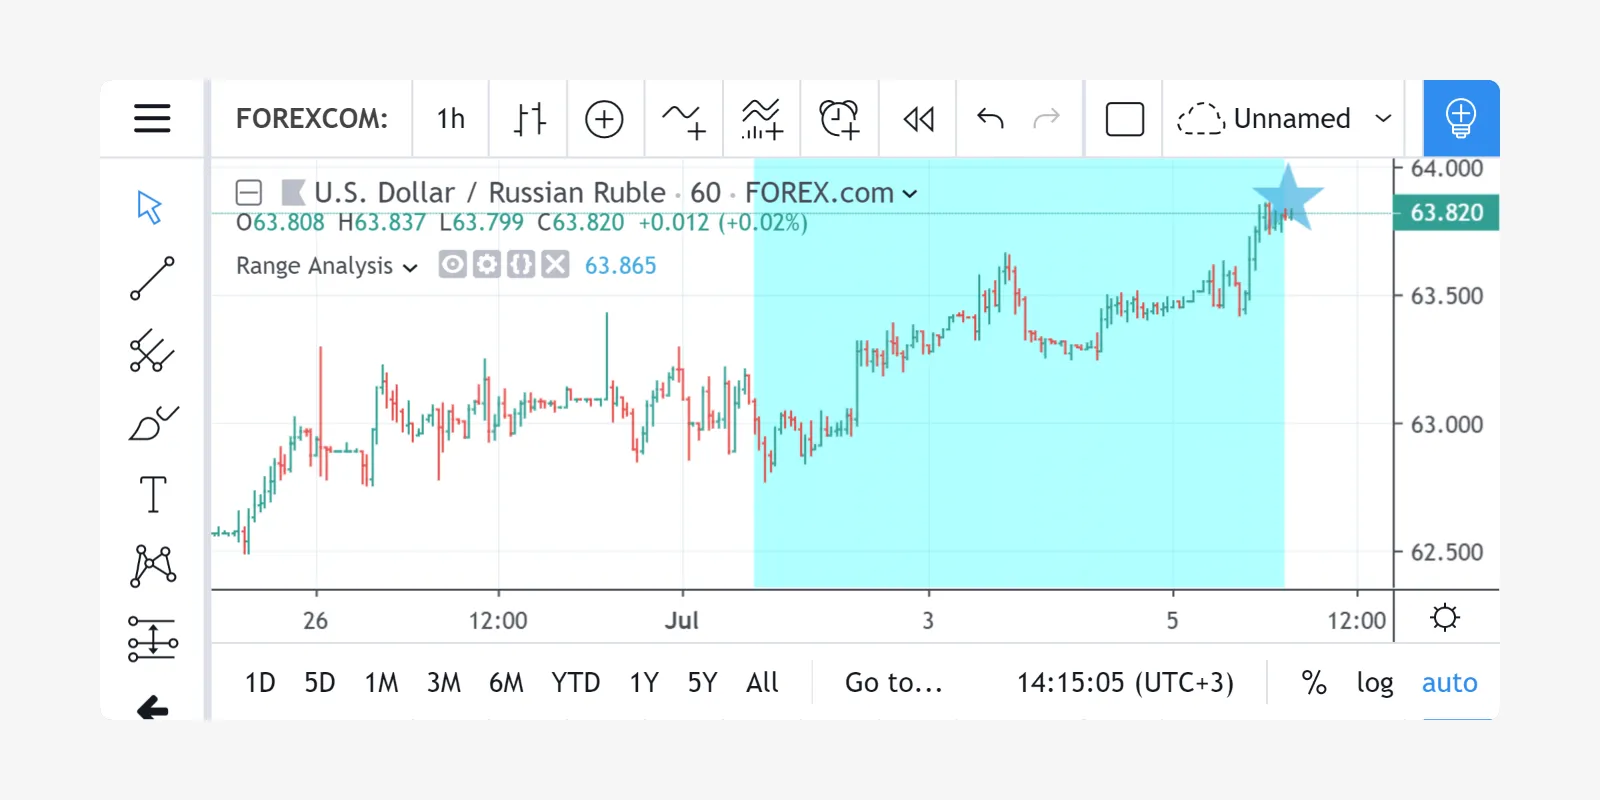The height and width of the screenshot is (800, 1600).
Task: Create an alert with the alarm clock icon
Action: [839, 119]
